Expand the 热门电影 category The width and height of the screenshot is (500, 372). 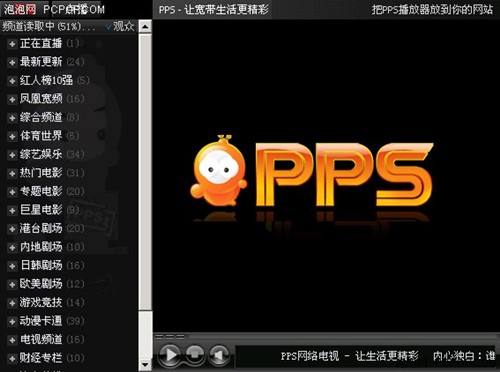pyautogui.click(x=12, y=173)
